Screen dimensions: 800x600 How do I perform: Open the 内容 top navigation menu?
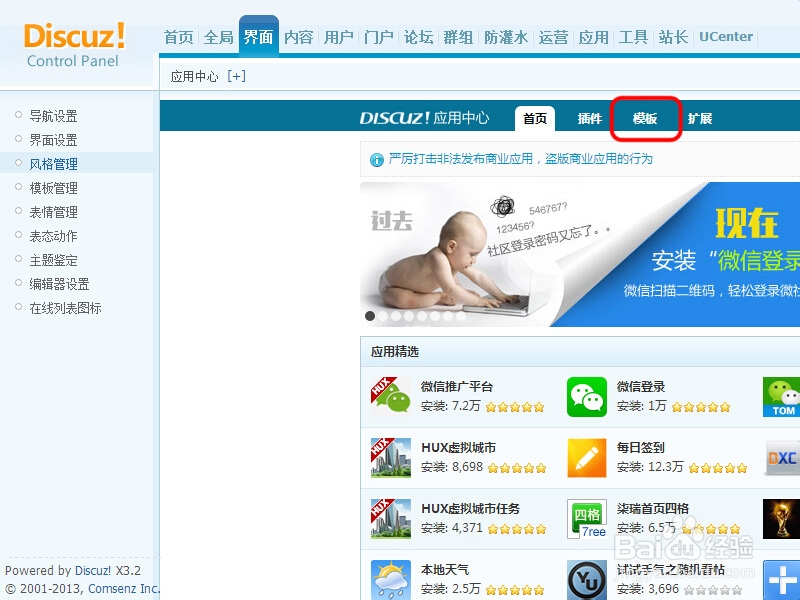tap(298, 37)
